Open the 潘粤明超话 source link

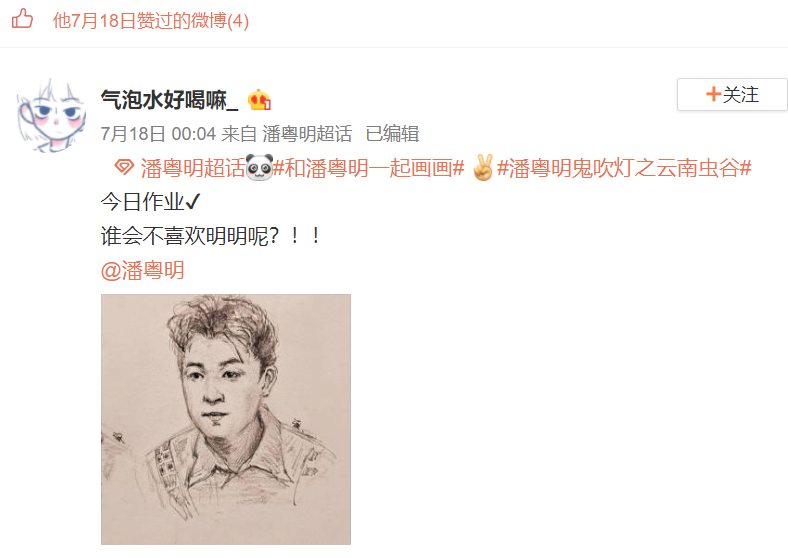(307, 134)
